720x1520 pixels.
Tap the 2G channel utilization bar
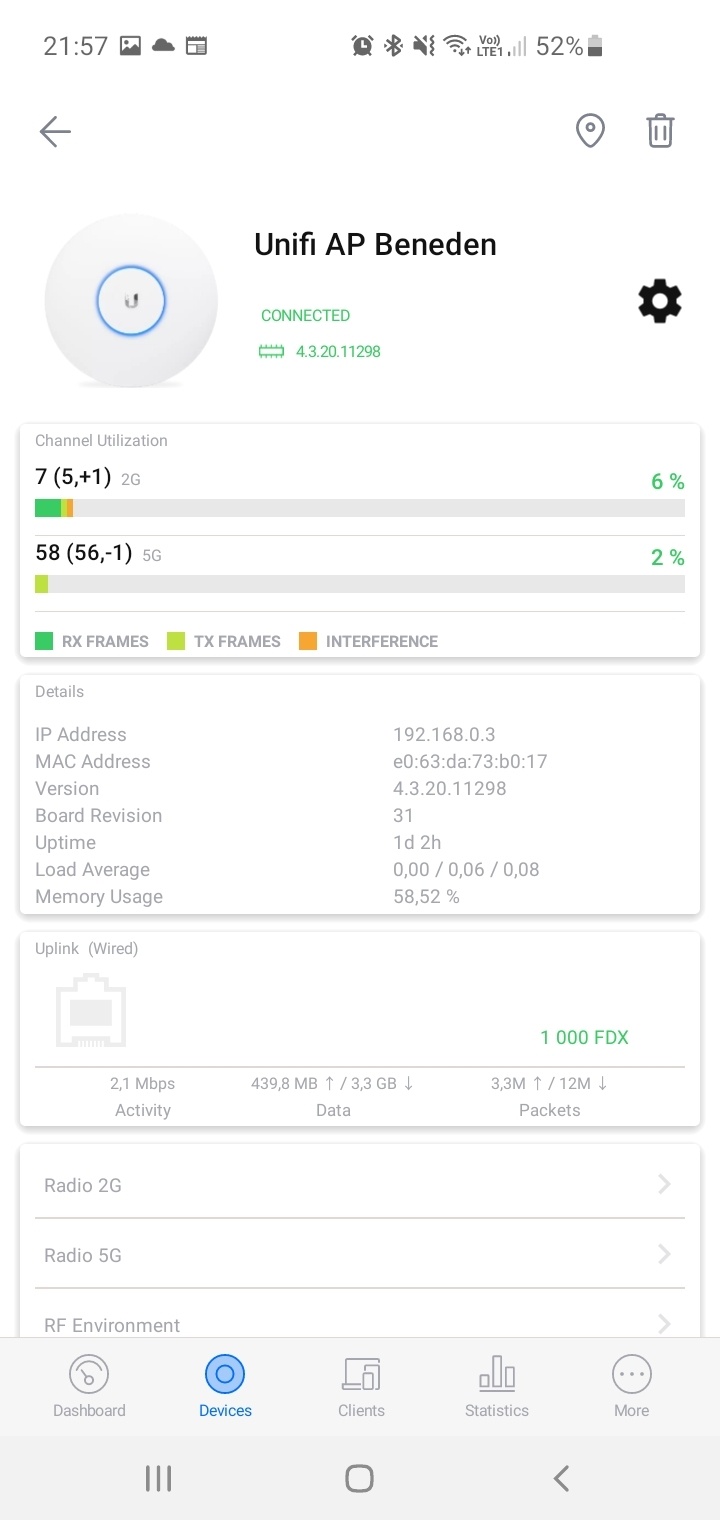[360, 508]
